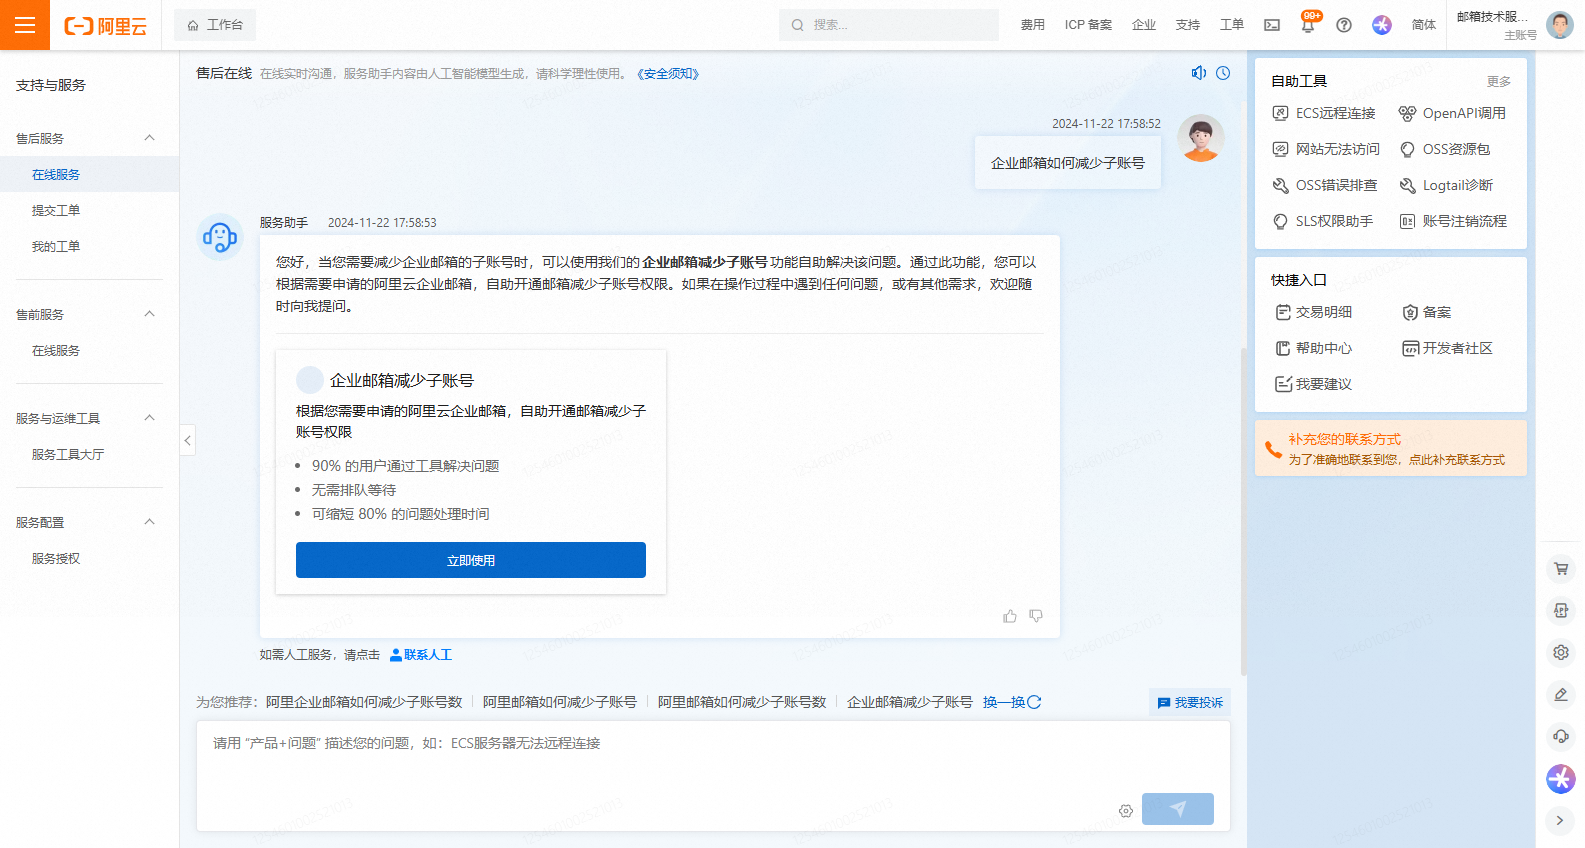Collapse the 服务与运维工具 section
Screen dimensions: 1585x848
pos(150,418)
